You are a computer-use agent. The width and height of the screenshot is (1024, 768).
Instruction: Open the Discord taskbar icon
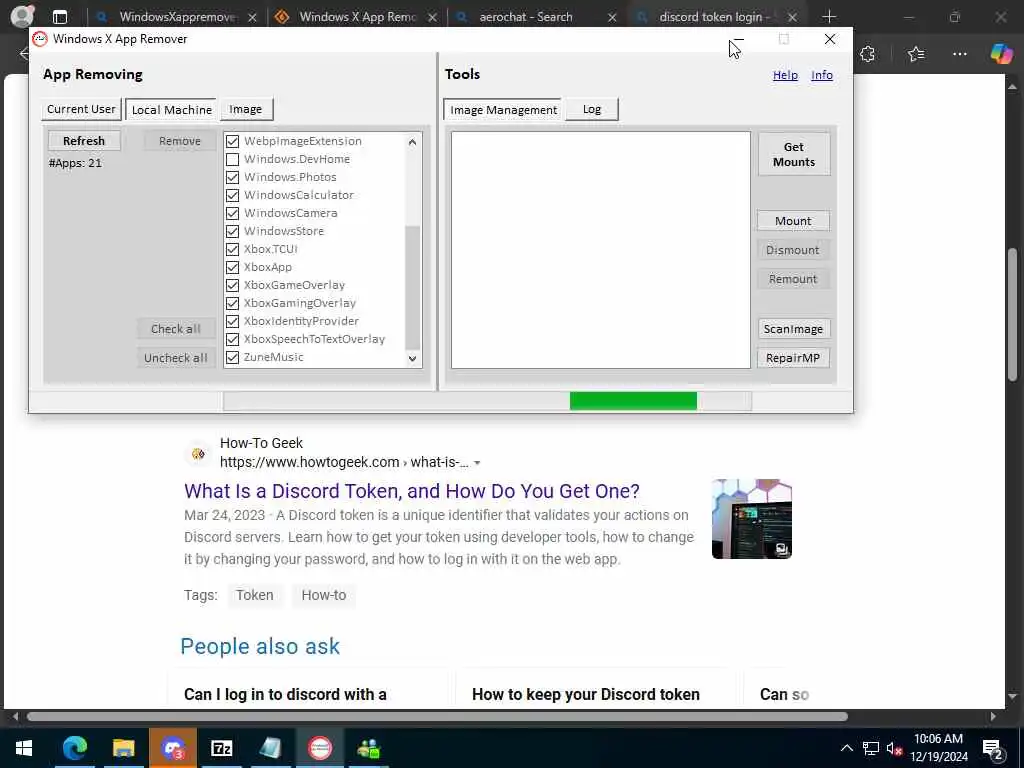172,748
